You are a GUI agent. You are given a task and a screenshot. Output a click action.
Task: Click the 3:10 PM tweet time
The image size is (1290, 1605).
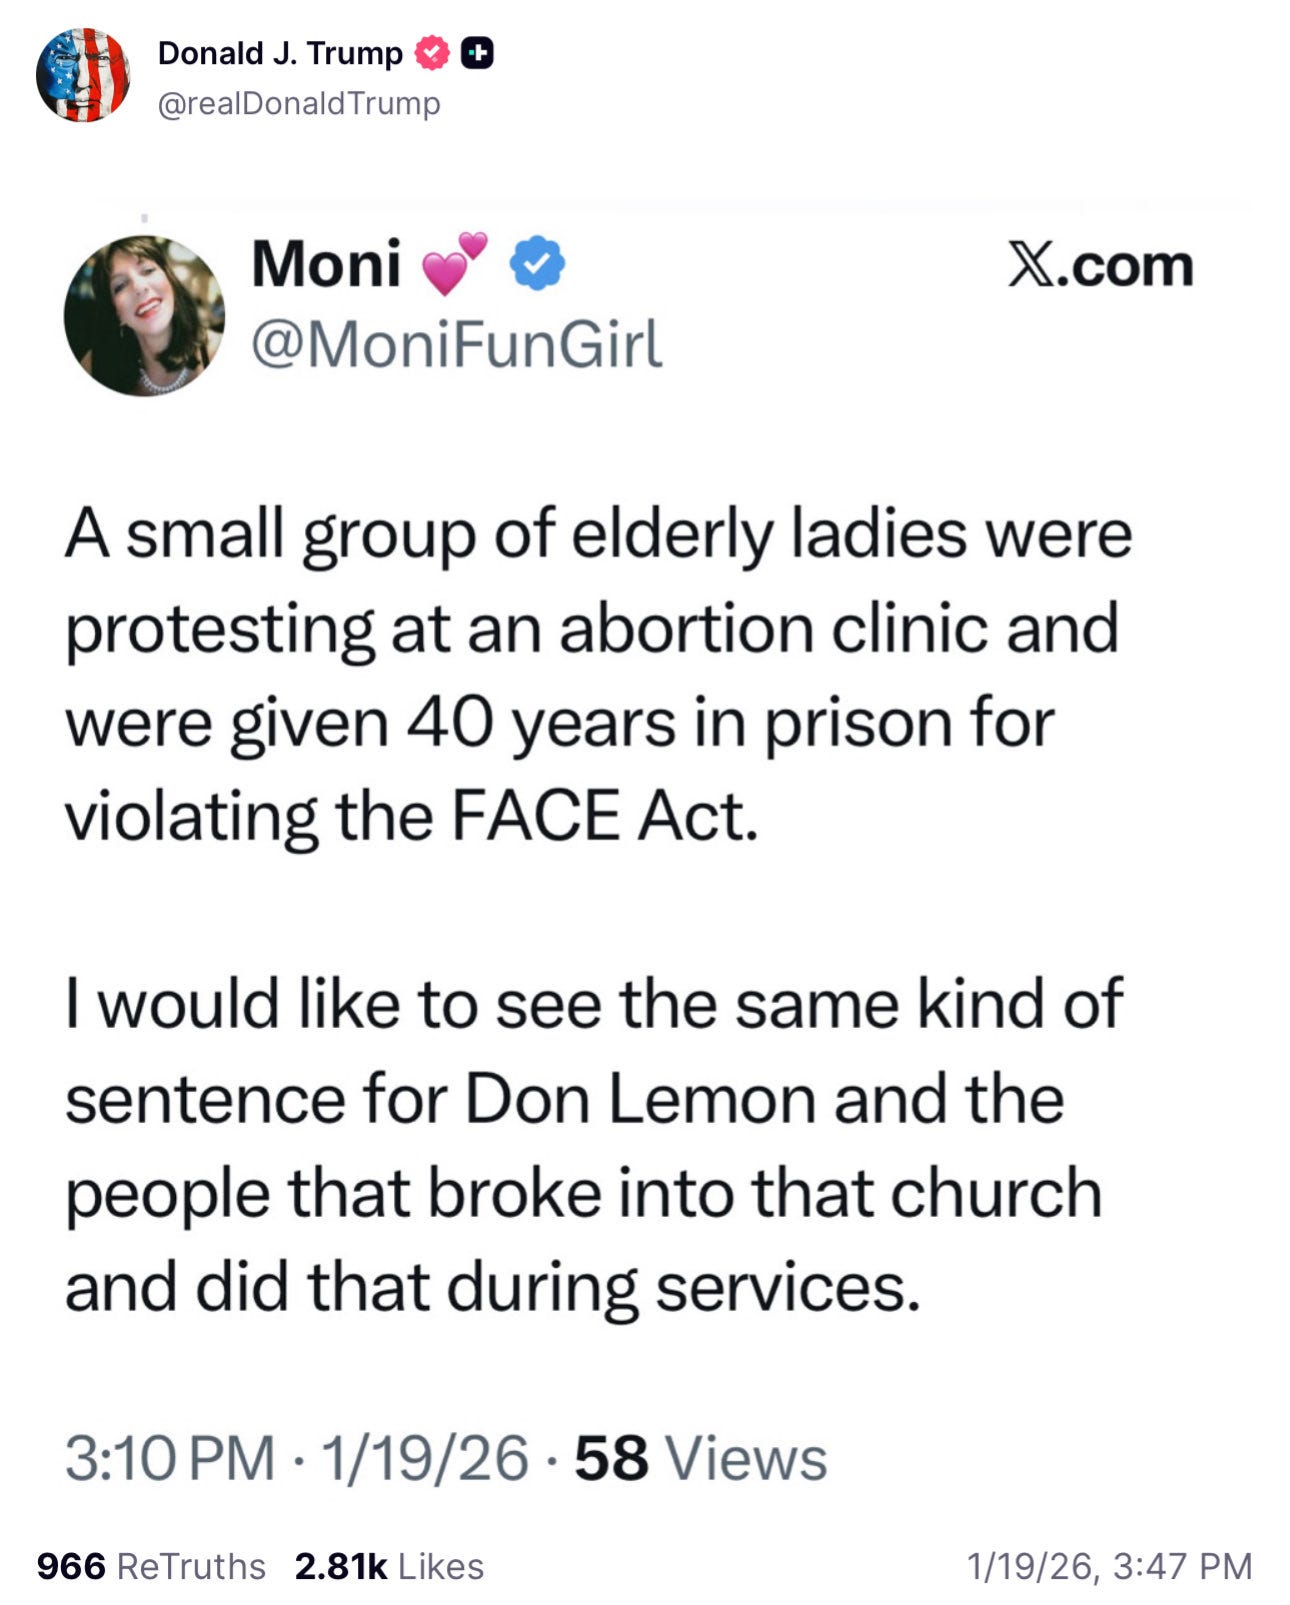(170, 1458)
